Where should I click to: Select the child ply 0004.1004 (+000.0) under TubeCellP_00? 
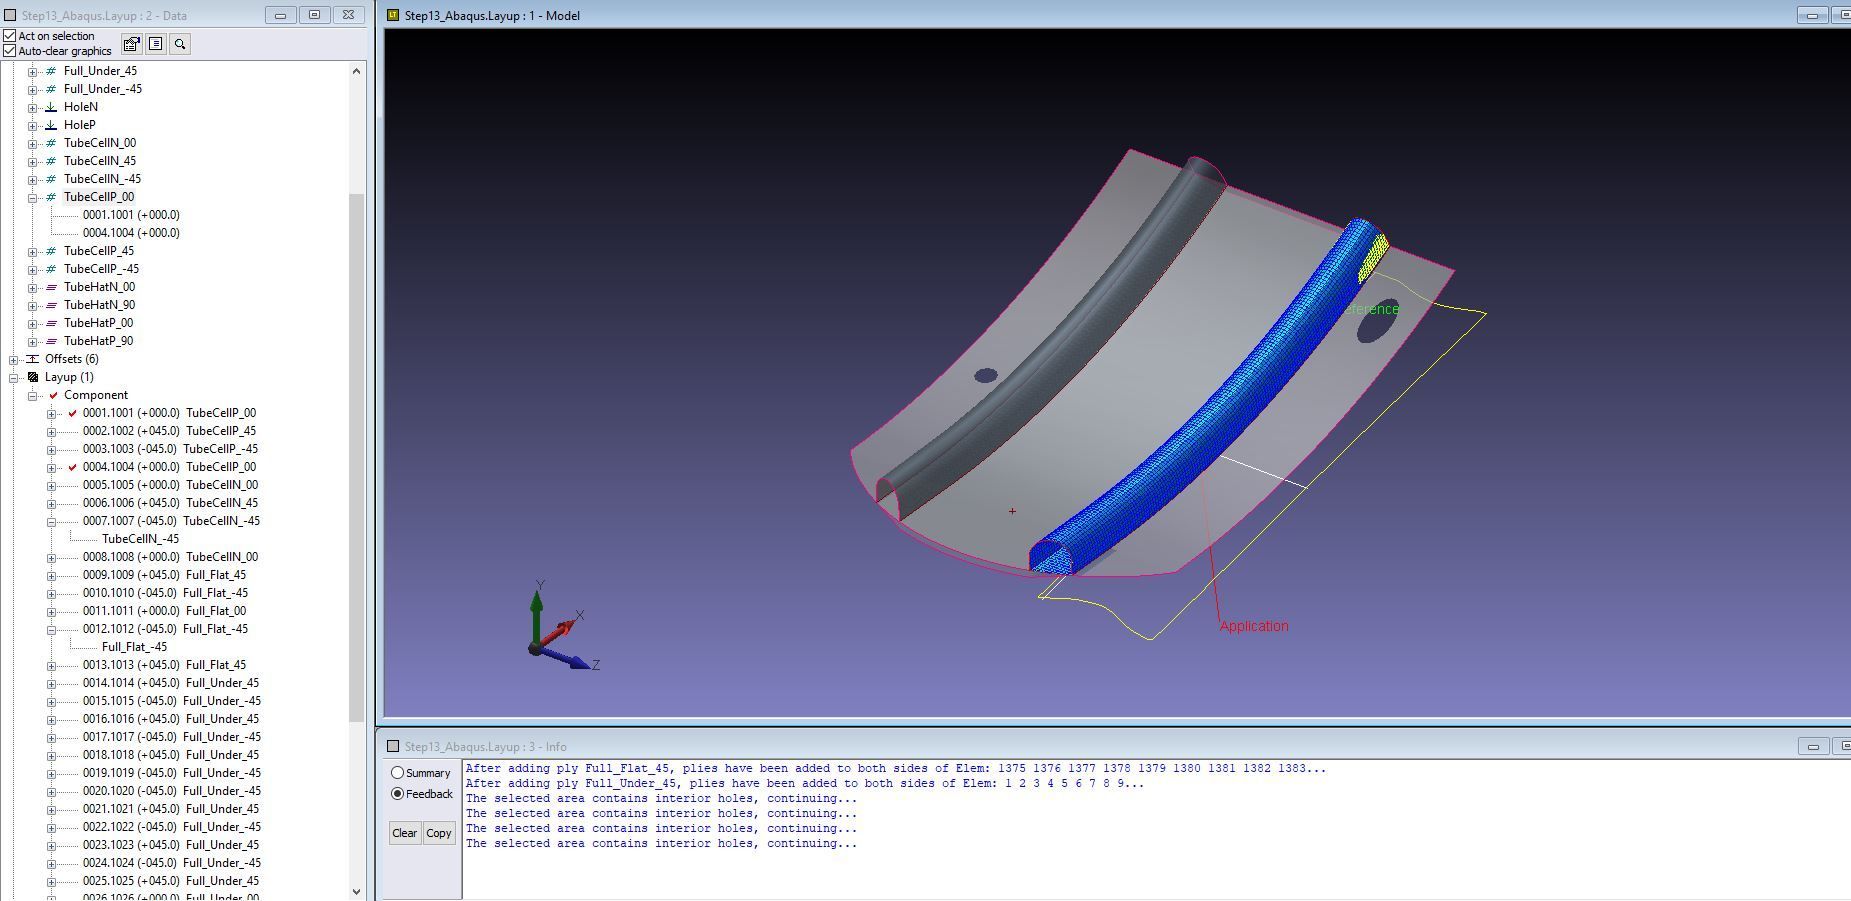click(x=131, y=233)
